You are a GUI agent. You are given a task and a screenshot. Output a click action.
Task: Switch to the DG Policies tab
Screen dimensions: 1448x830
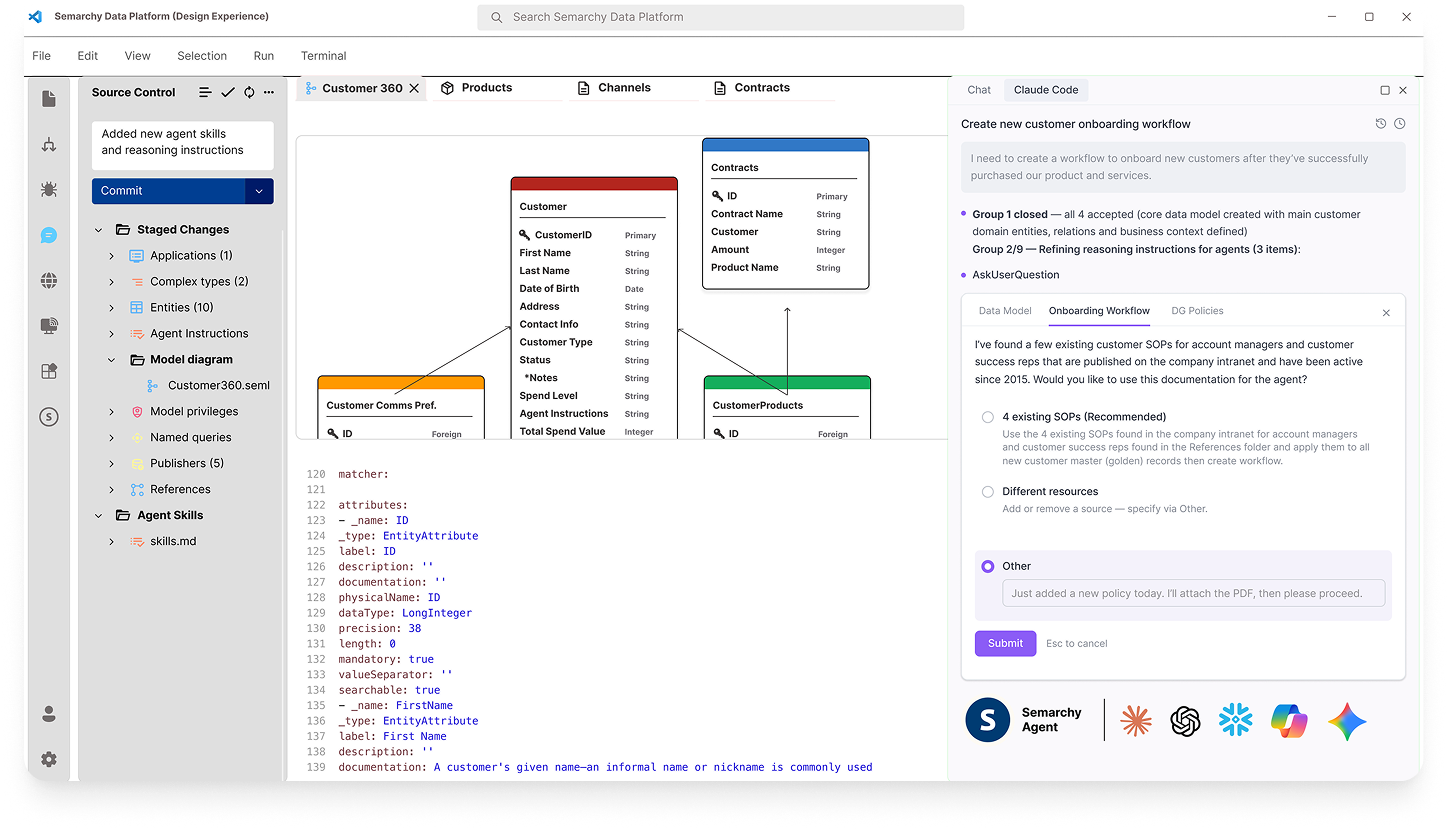[1197, 311]
